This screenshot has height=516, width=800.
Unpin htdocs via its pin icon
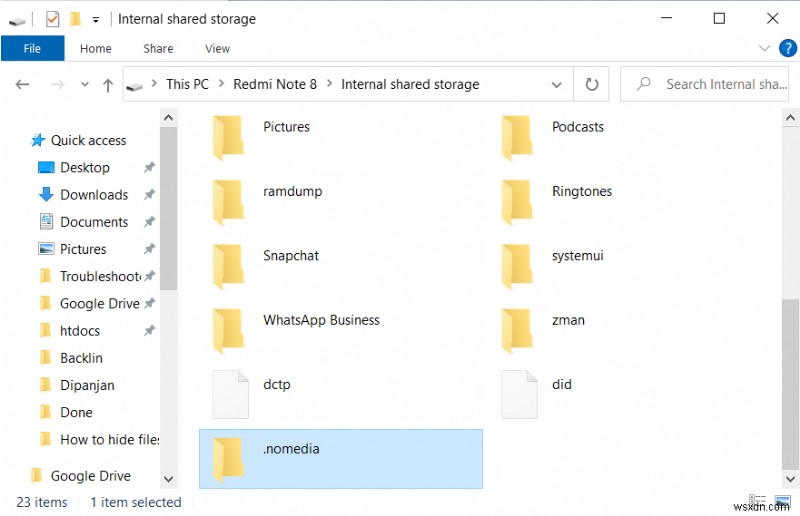click(x=149, y=331)
